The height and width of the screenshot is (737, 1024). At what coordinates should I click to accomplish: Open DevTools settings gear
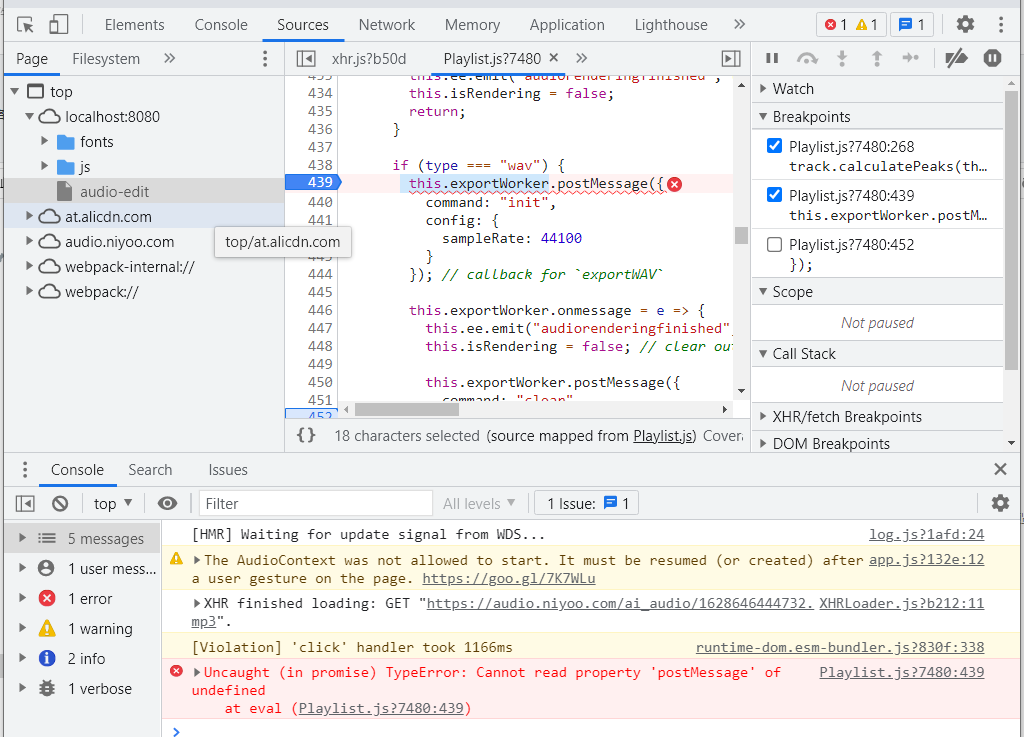tap(966, 24)
